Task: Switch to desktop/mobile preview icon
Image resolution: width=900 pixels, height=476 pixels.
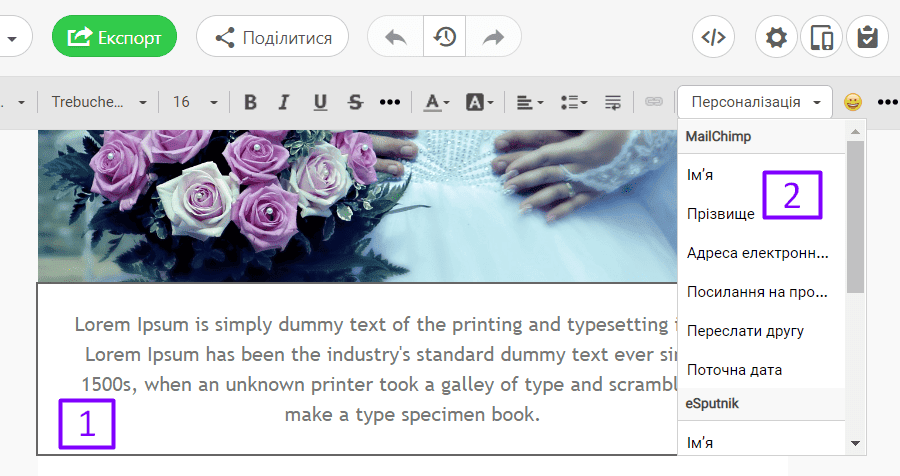Action: (821, 37)
